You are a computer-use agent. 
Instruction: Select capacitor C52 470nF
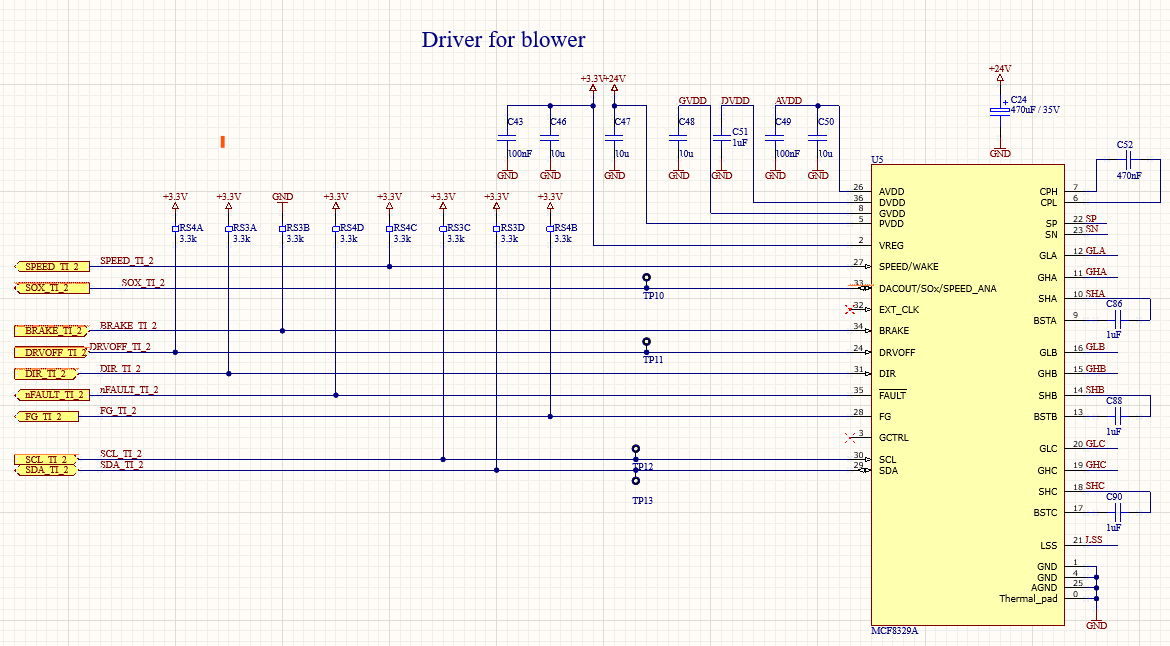point(1127,160)
